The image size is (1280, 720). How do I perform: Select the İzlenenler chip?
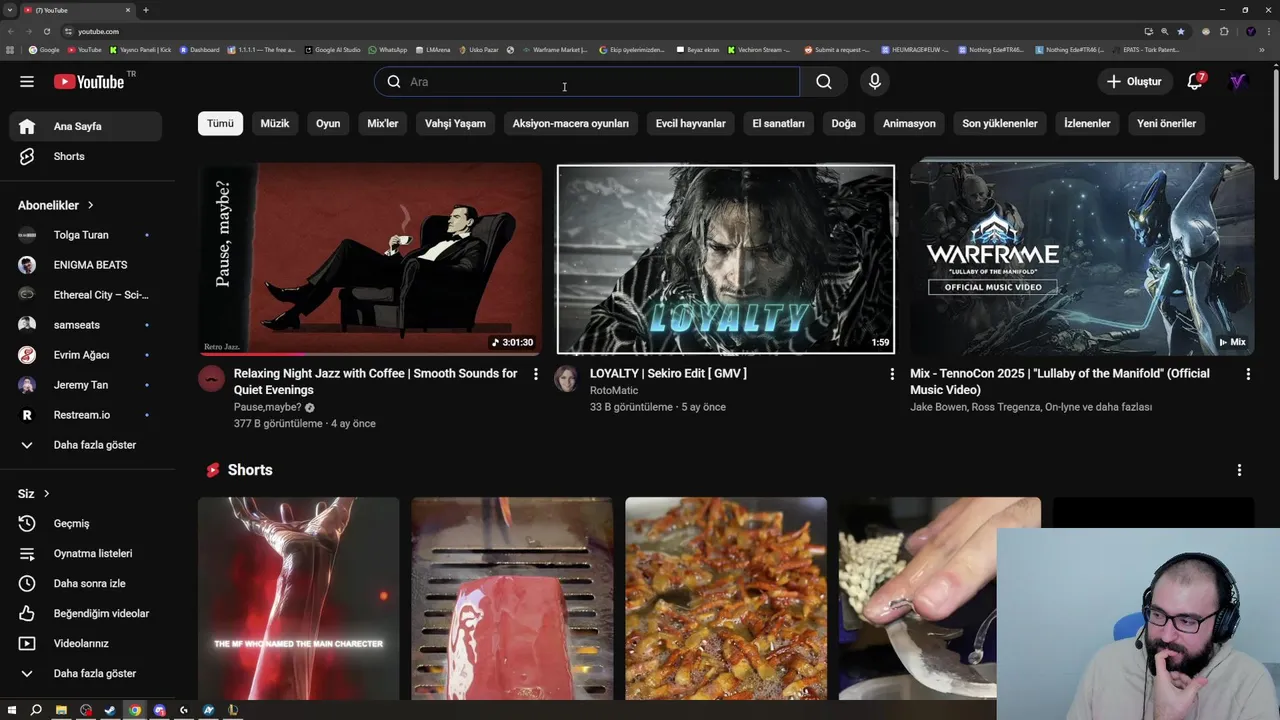point(1087,123)
